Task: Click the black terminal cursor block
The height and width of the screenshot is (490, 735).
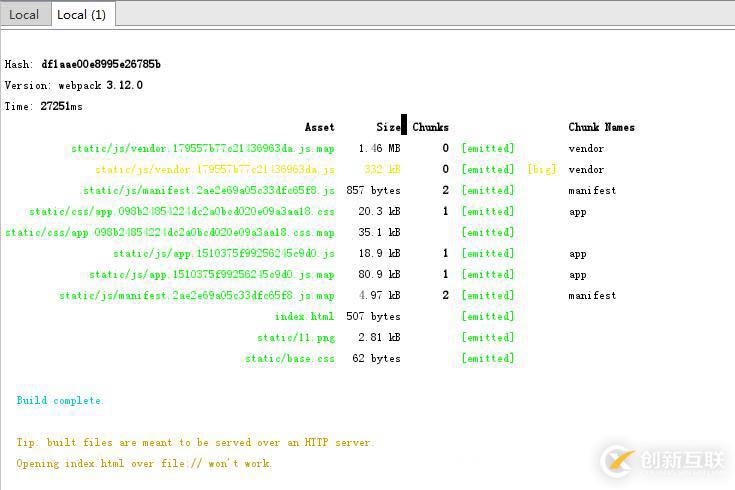Action: click(x=404, y=124)
